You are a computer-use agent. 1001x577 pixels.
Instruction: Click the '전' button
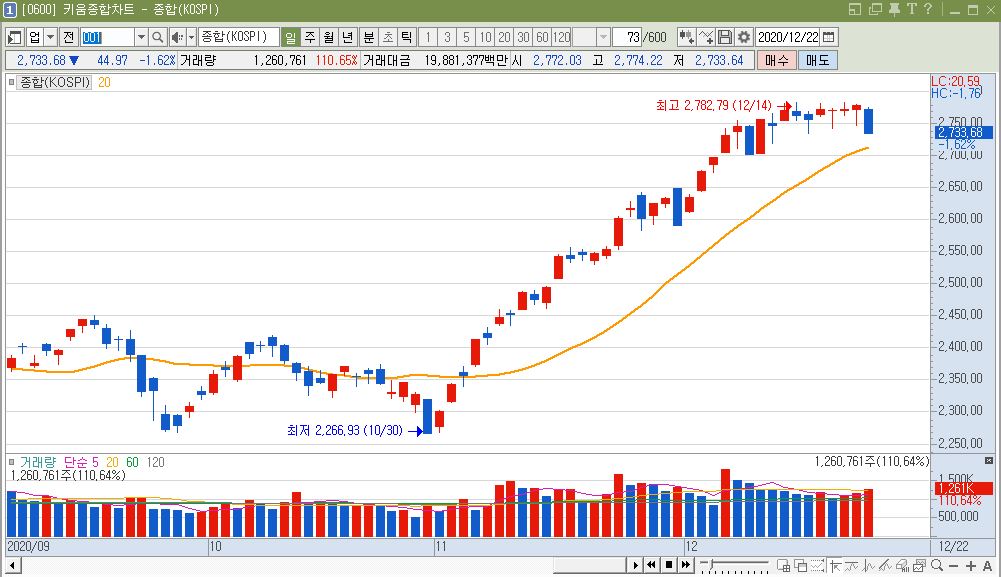pos(68,37)
